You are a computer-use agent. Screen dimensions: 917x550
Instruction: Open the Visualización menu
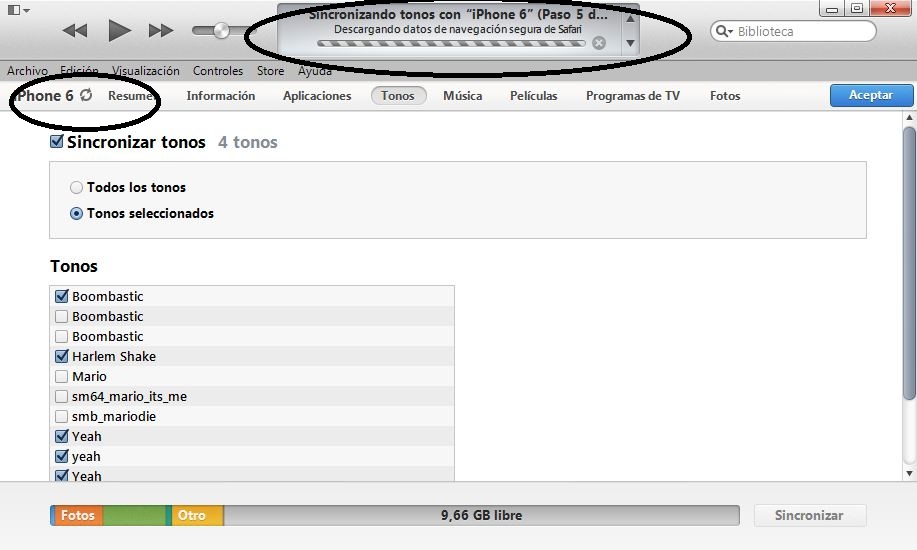click(x=146, y=71)
